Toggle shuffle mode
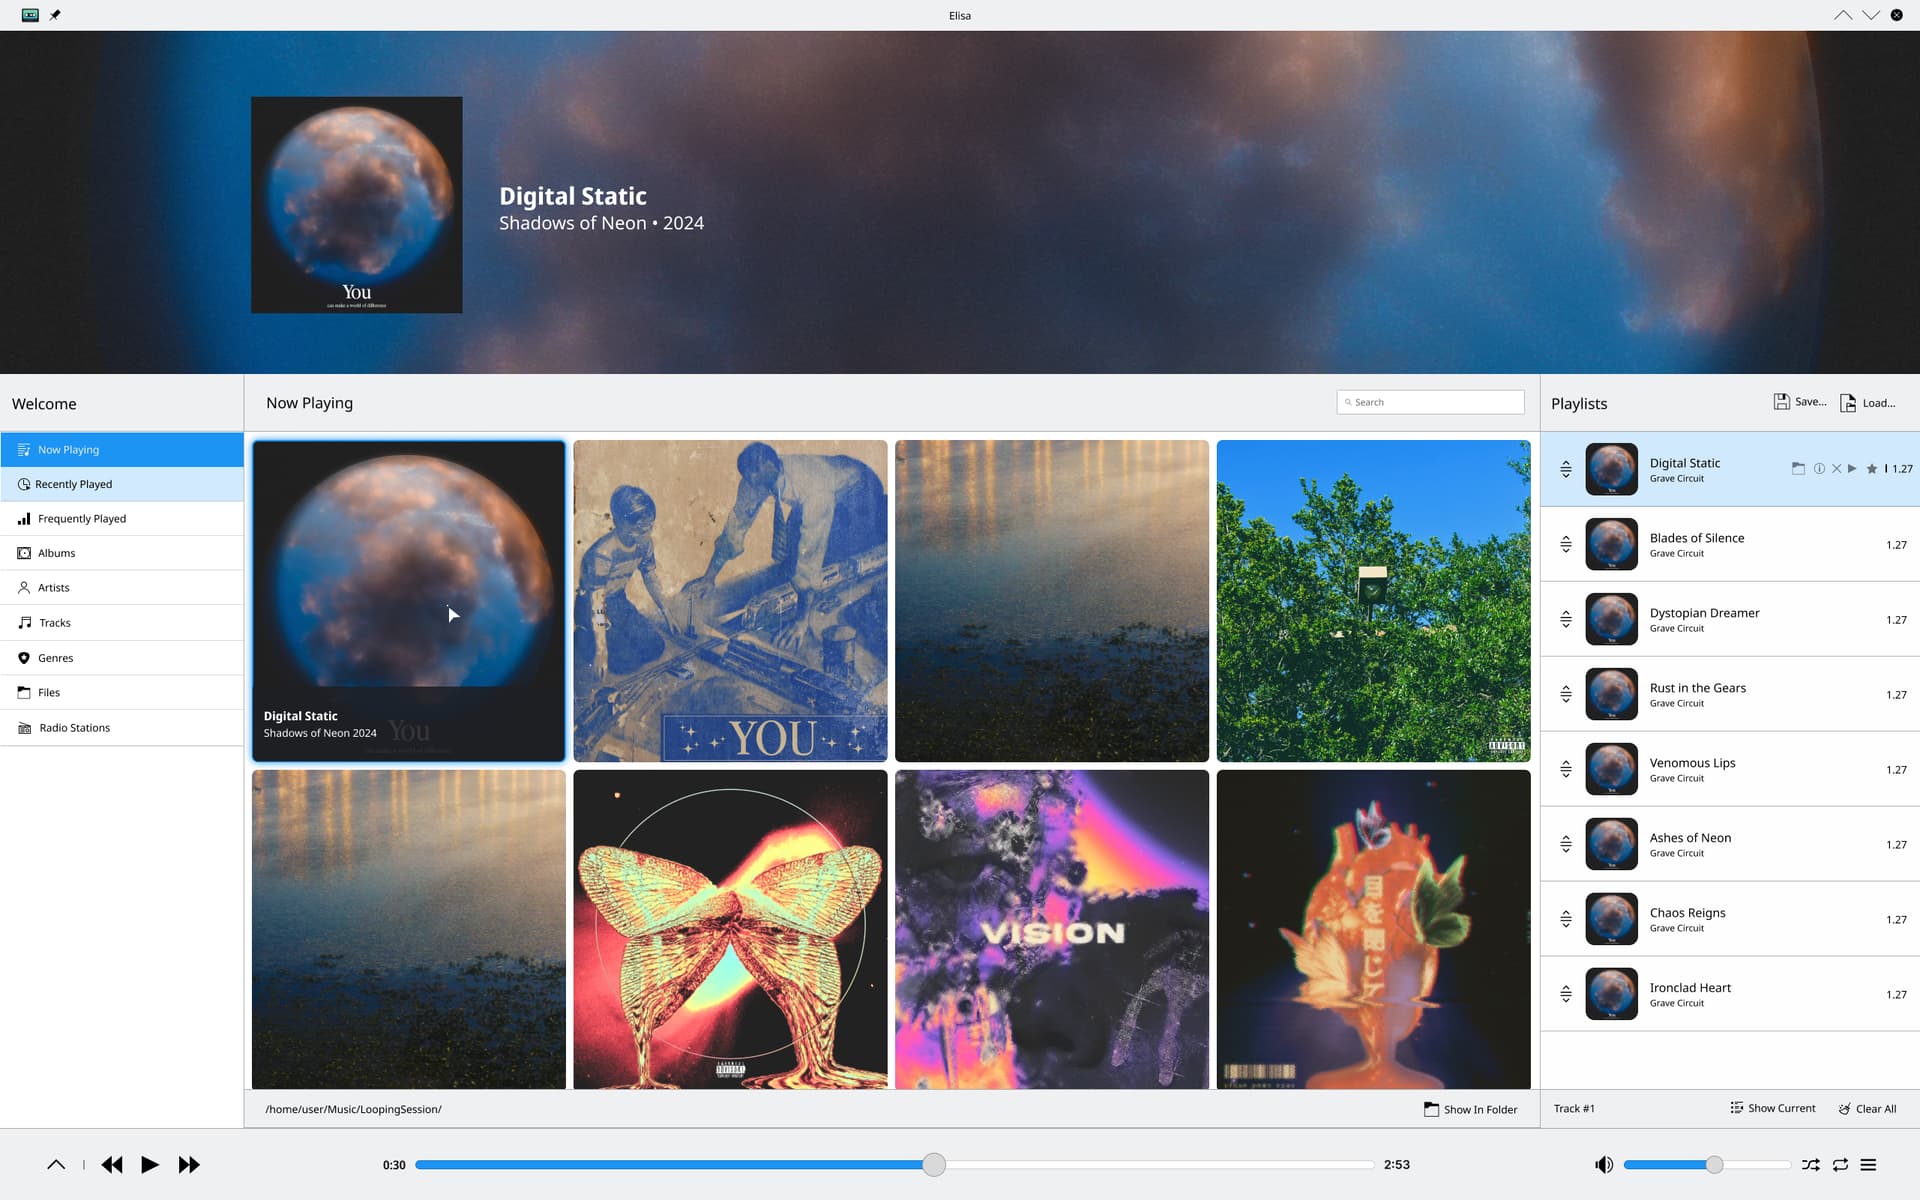 pyautogui.click(x=1811, y=1164)
